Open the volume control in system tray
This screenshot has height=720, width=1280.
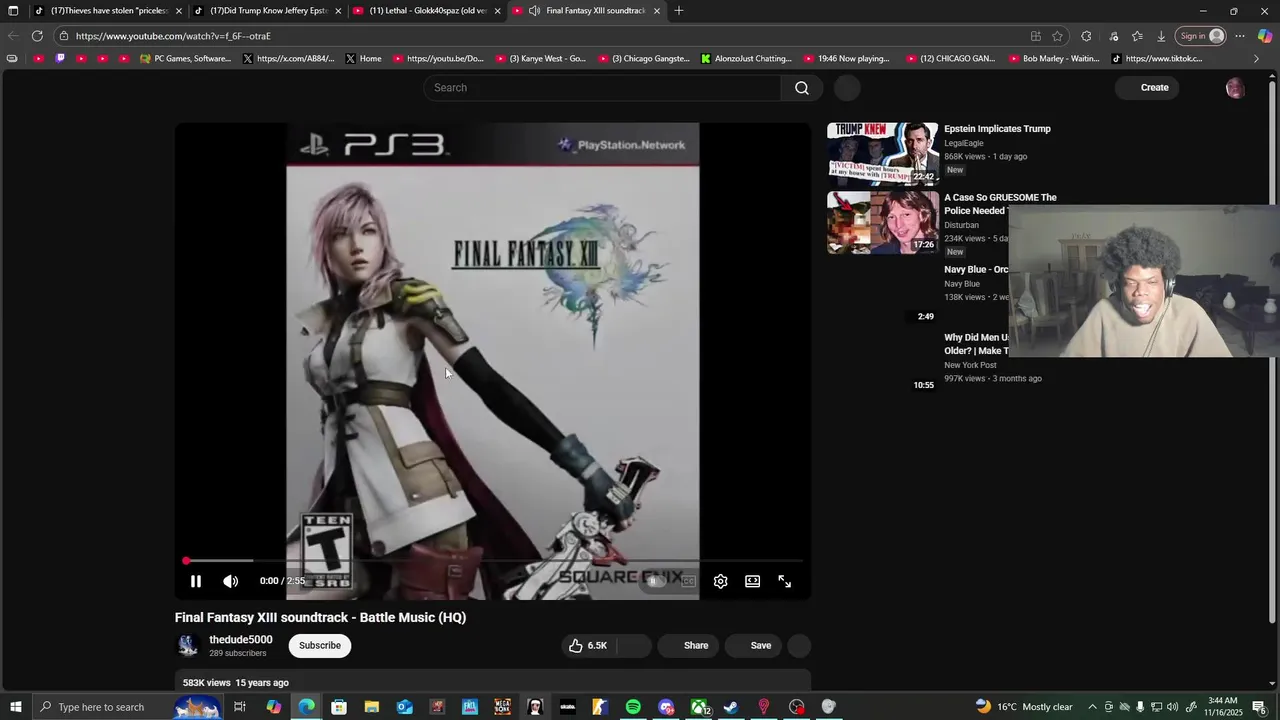(x=1172, y=707)
